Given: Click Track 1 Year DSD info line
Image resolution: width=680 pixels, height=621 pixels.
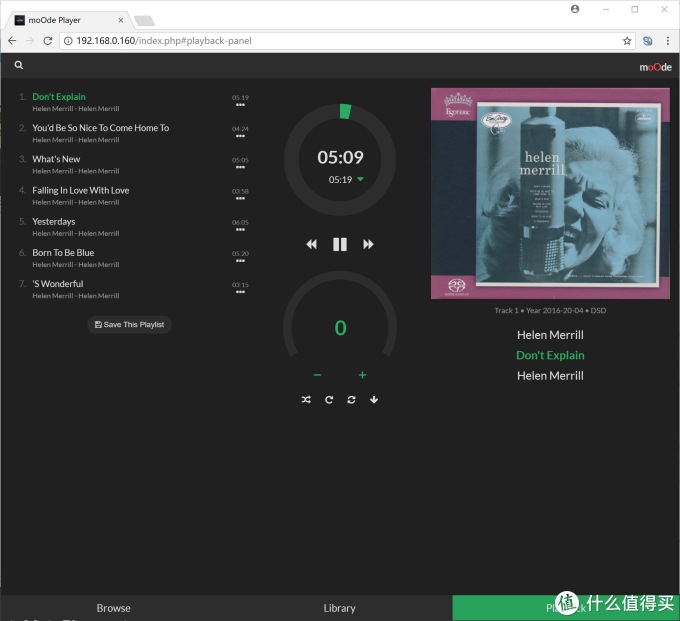Looking at the screenshot, I should click(550, 310).
